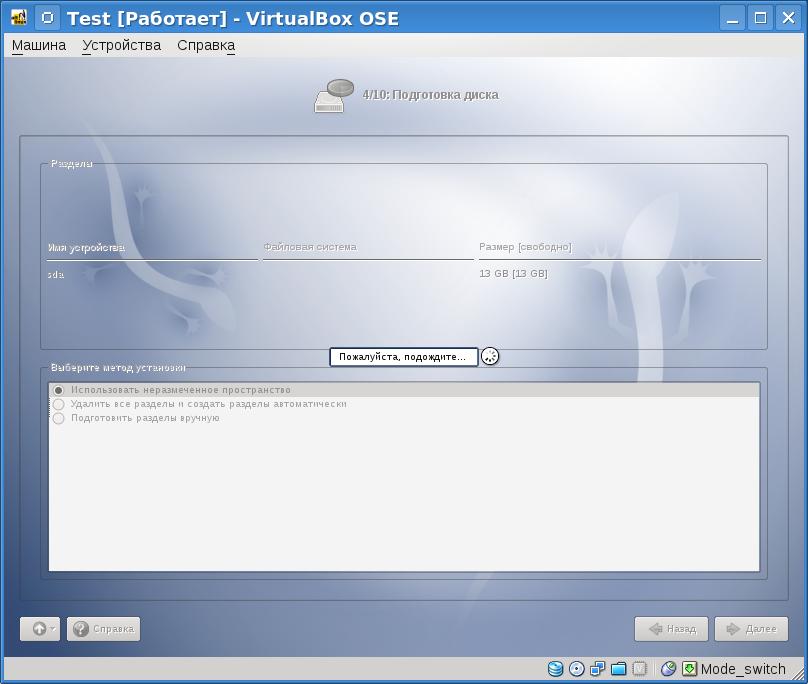Expand the installer options dropdown at bottom left

(40, 629)
